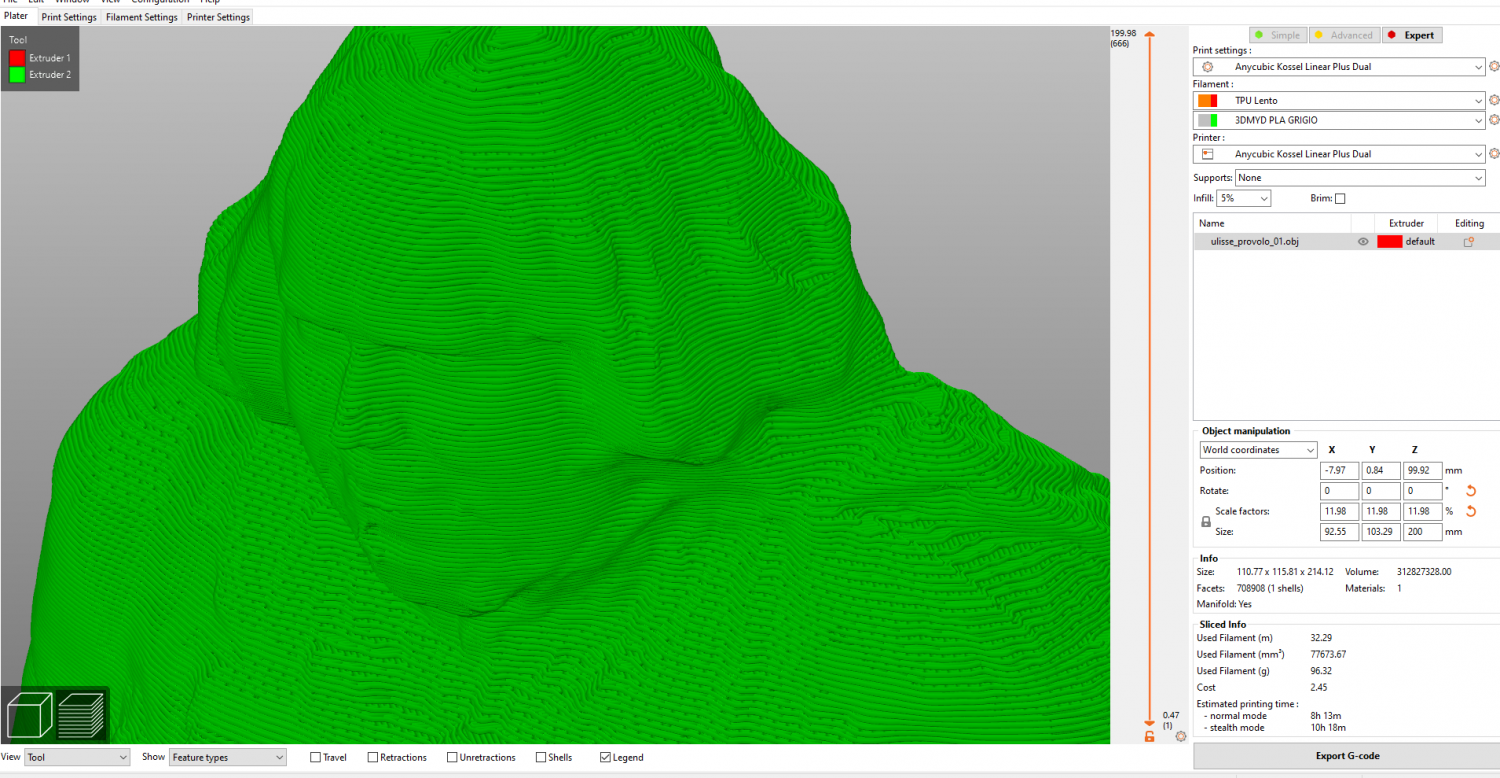Open the Printer Settings tab
The height and width of the screenshot is (778, 1500).
pos(218,17)
